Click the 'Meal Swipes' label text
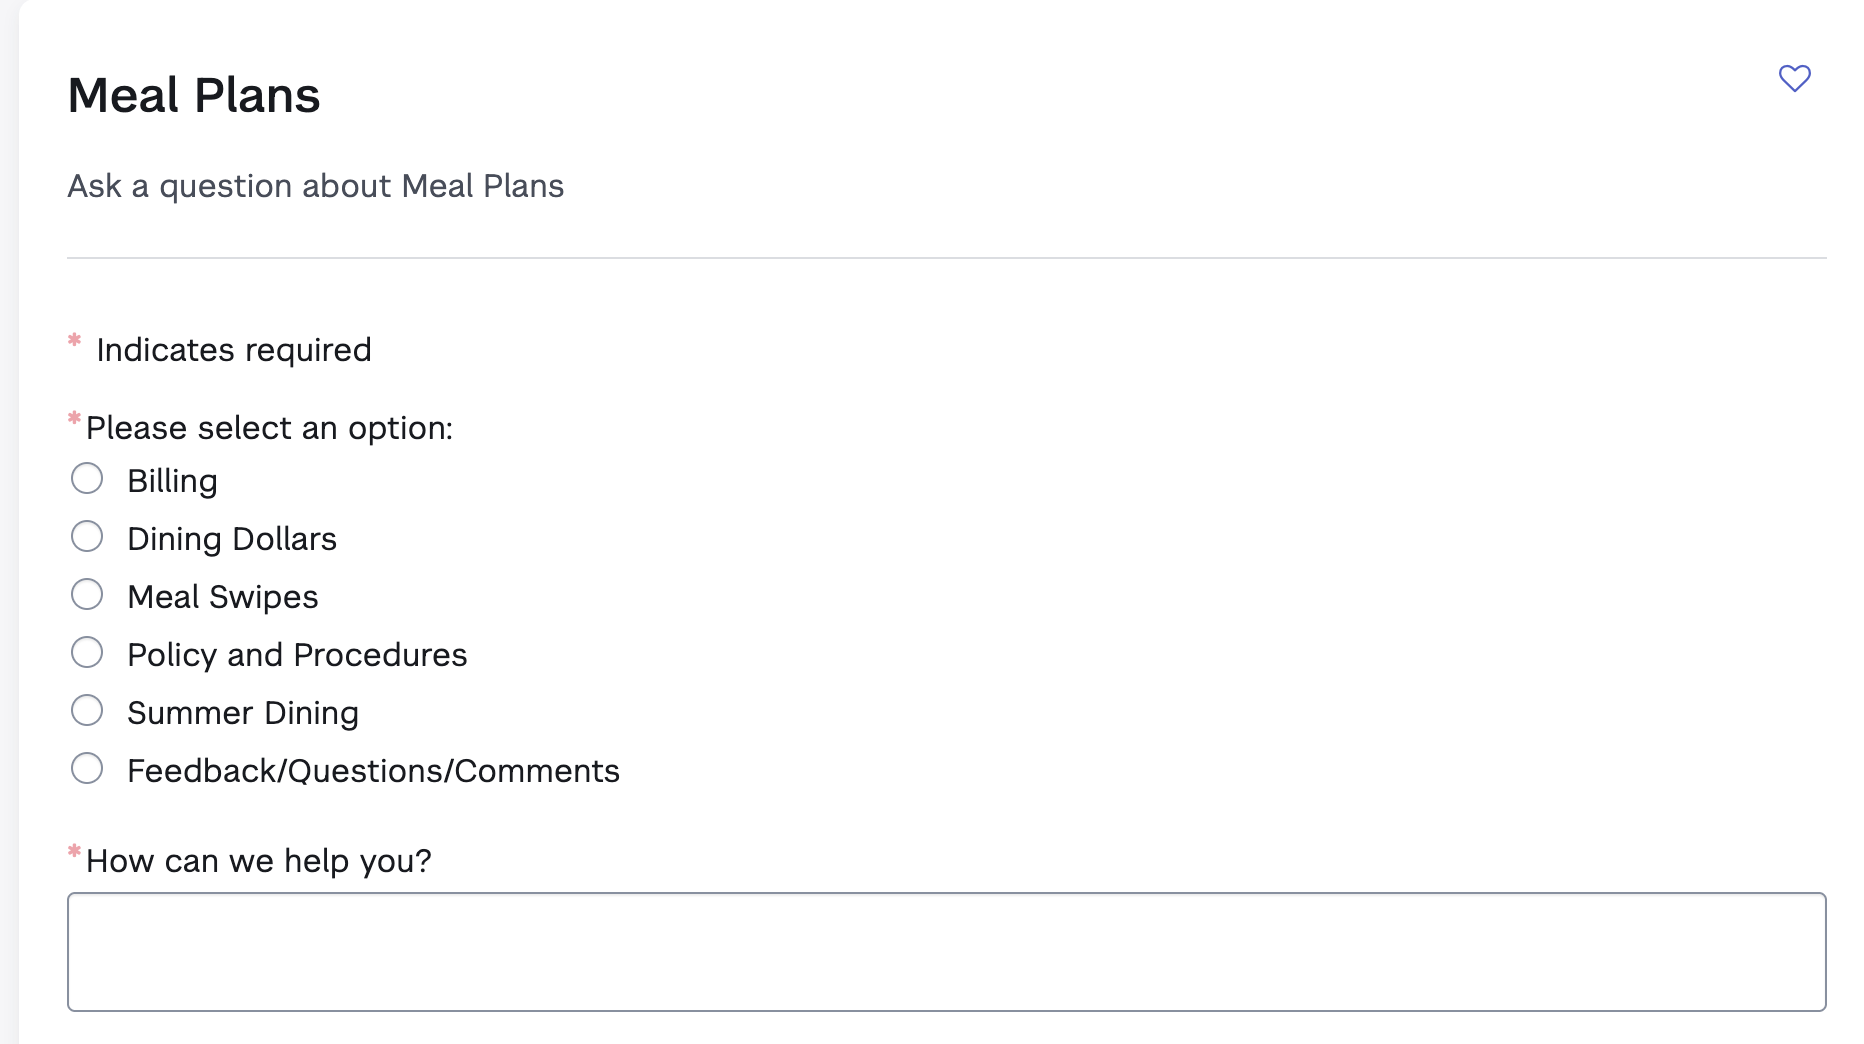1864x1044 pixels. point(223,597)
